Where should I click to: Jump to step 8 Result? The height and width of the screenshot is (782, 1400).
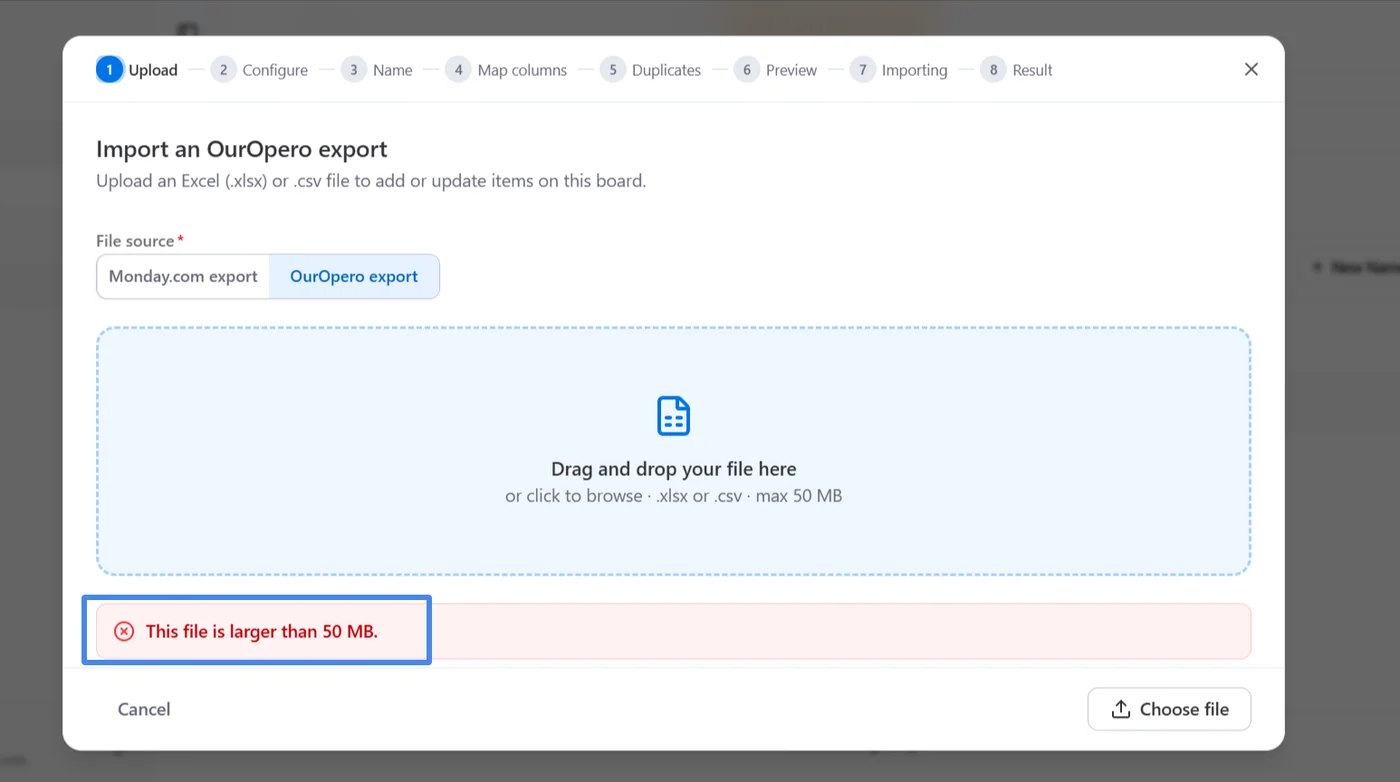click(1016, 70)
